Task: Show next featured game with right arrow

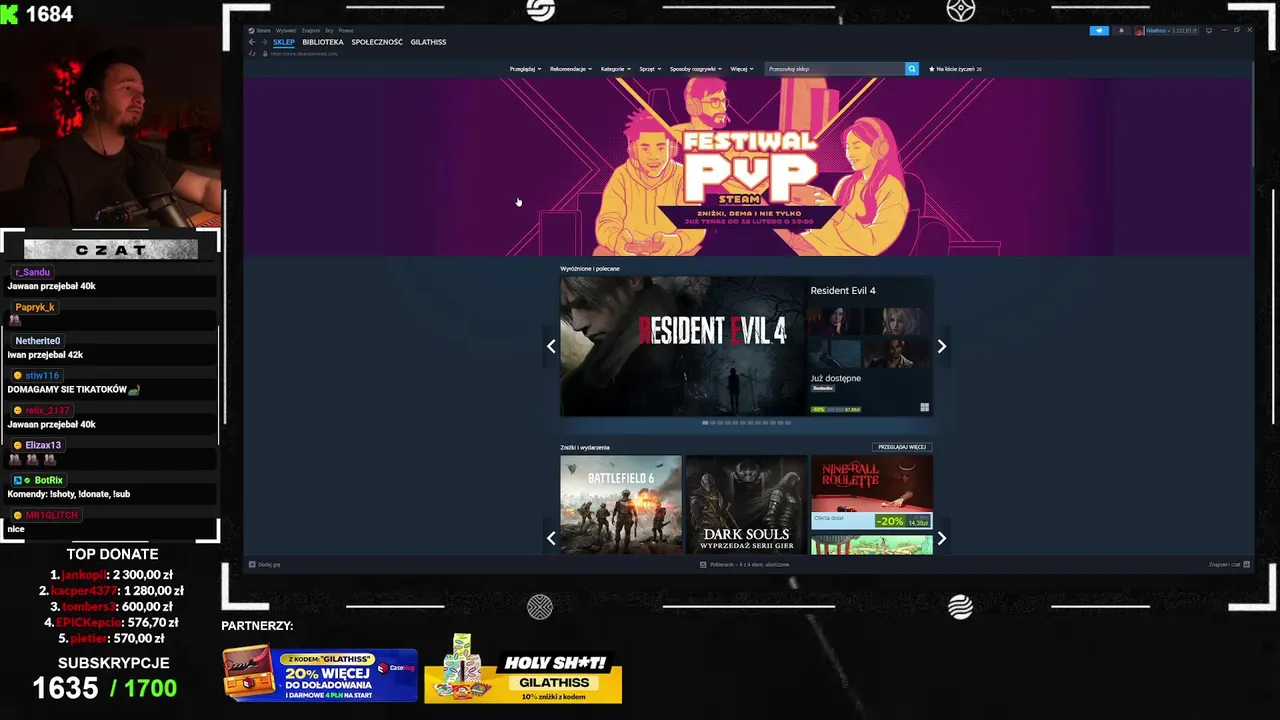Action: click(941, 346)
